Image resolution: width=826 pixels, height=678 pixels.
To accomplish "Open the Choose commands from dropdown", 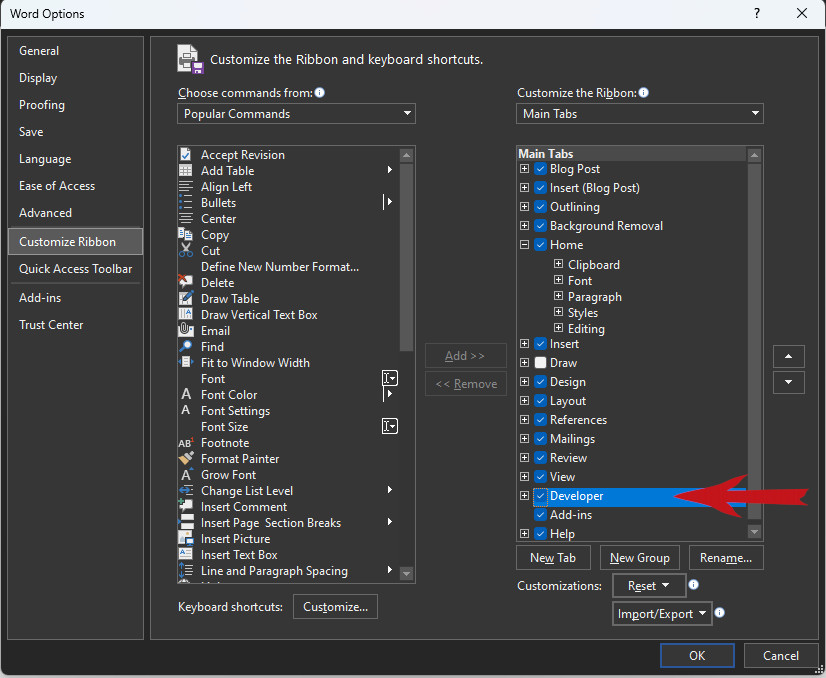I will pyautogui.click(x=297, y=114).
